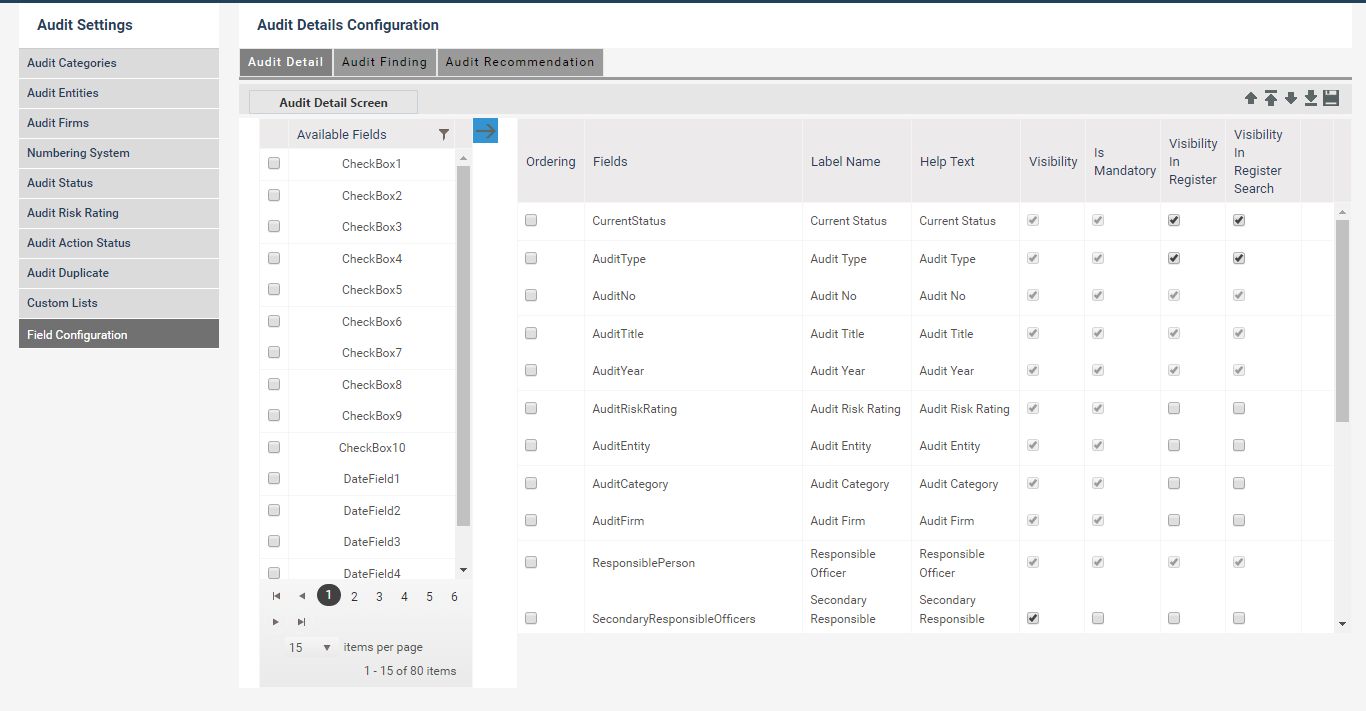Advance to next Available Fields page

tap(276, 621)
